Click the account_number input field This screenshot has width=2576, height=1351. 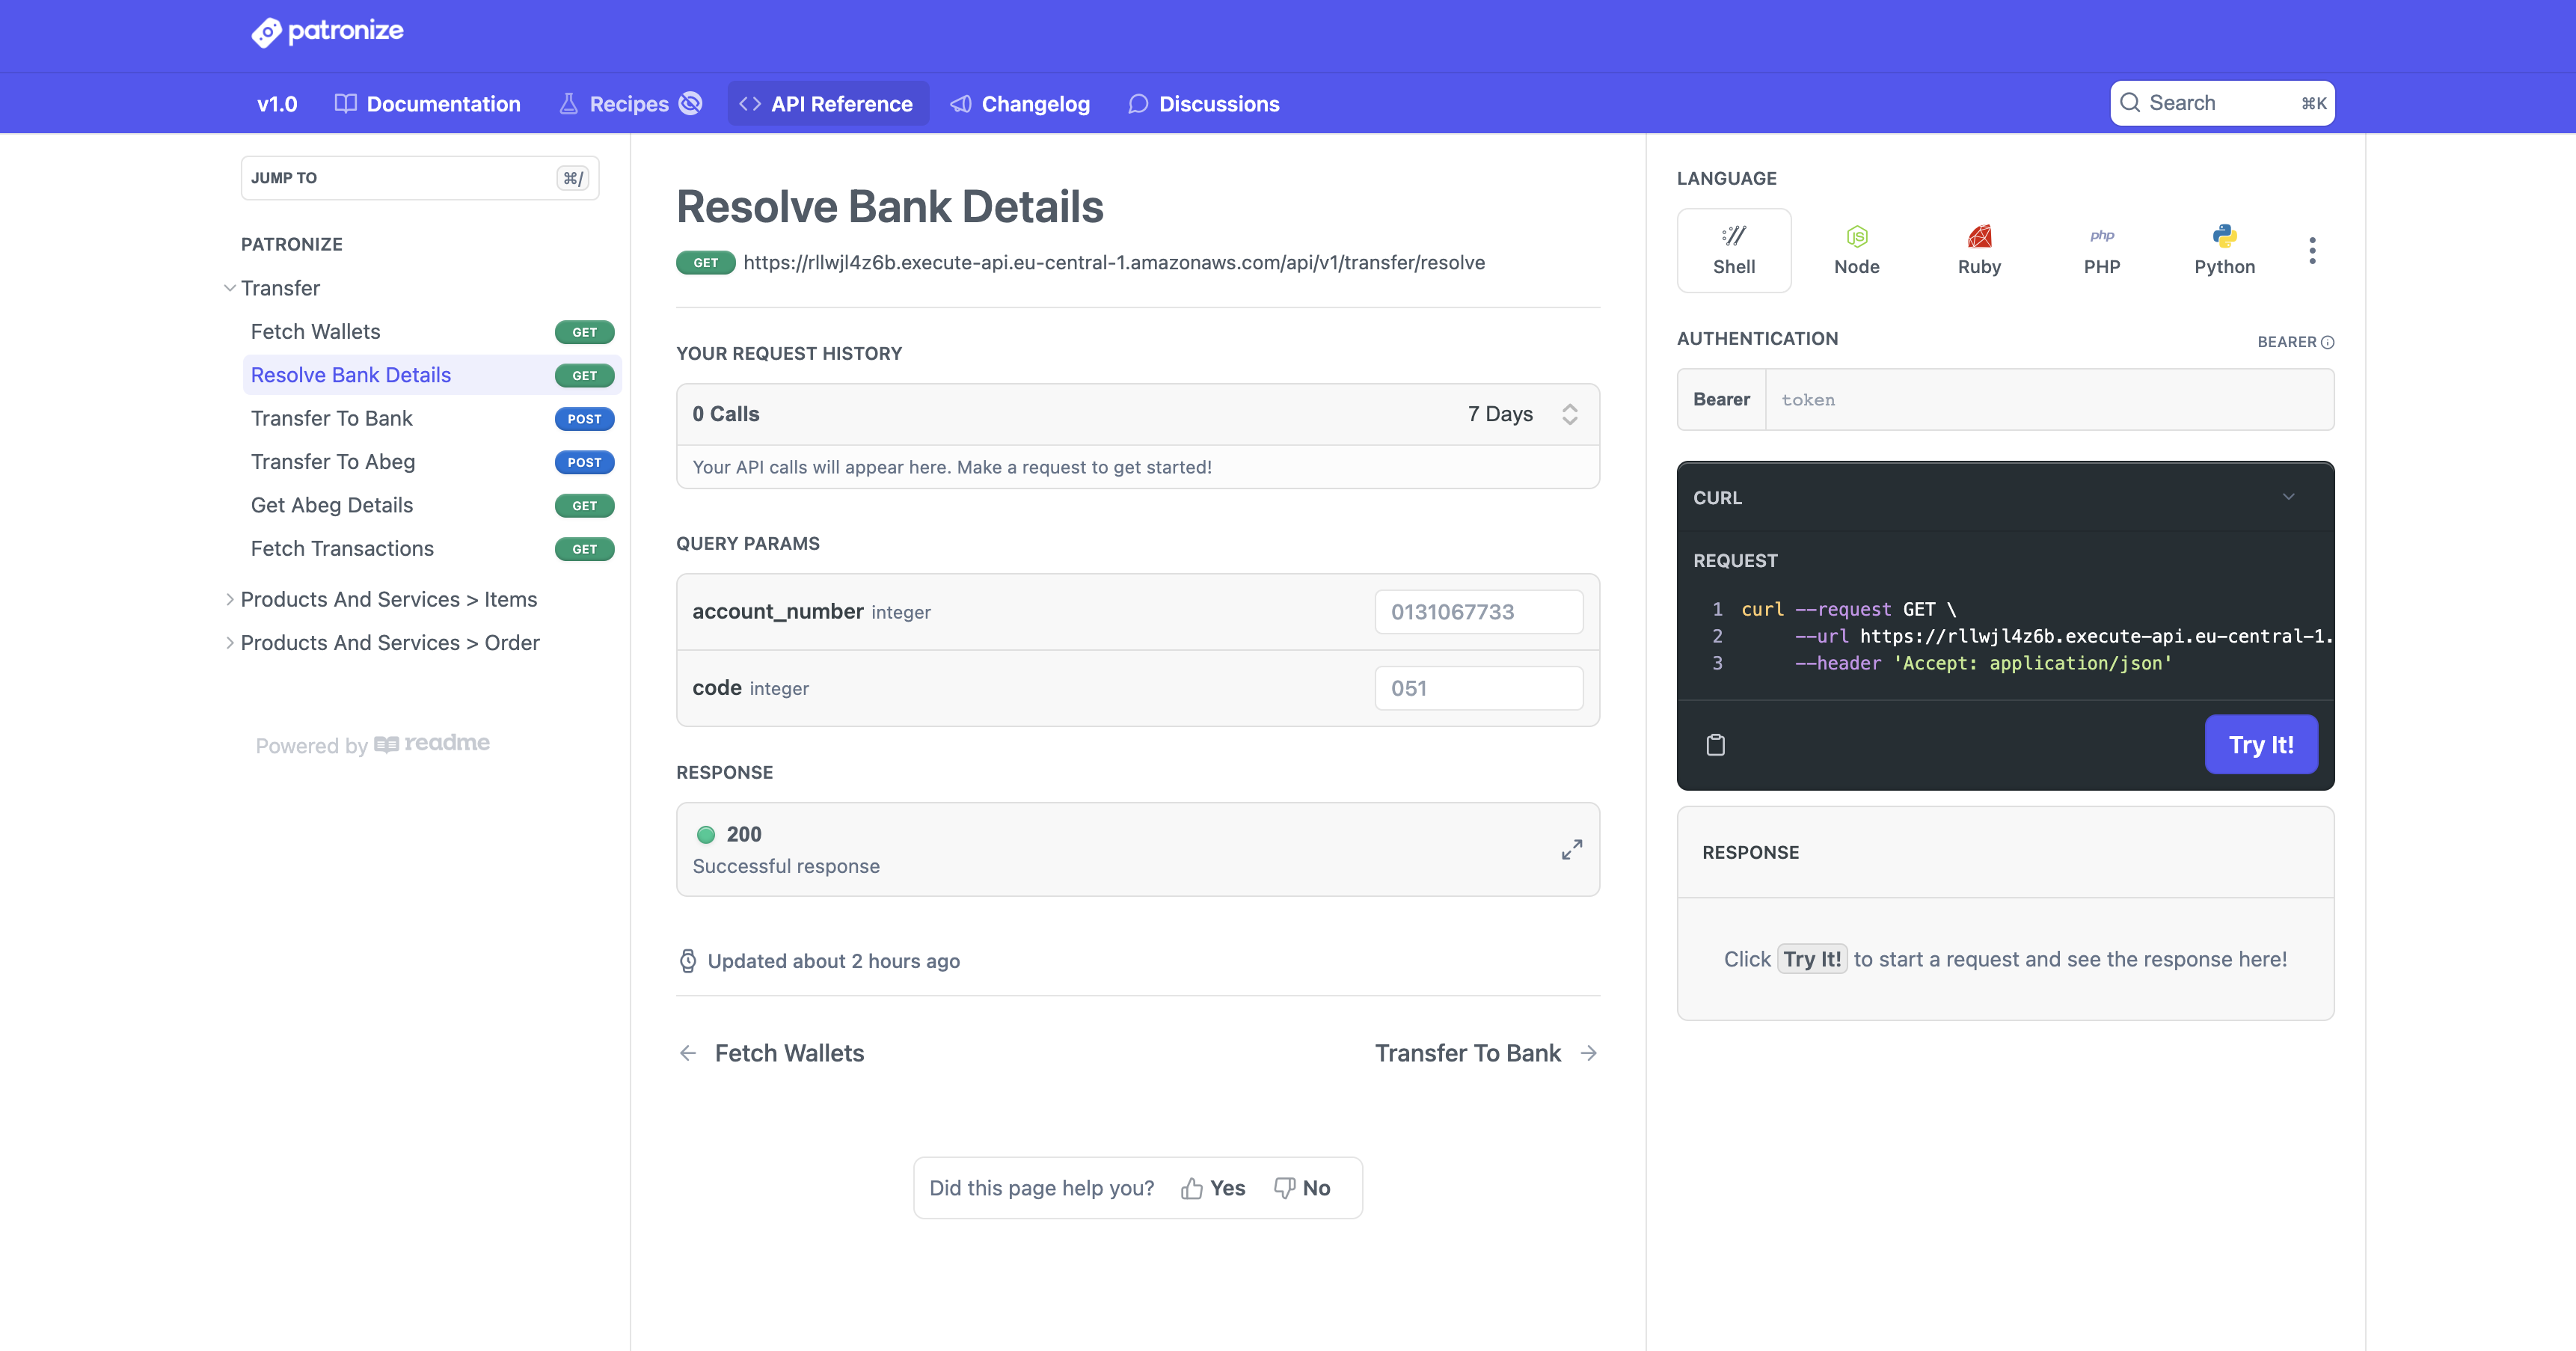pyautogui.click(x=1478, y=612)
